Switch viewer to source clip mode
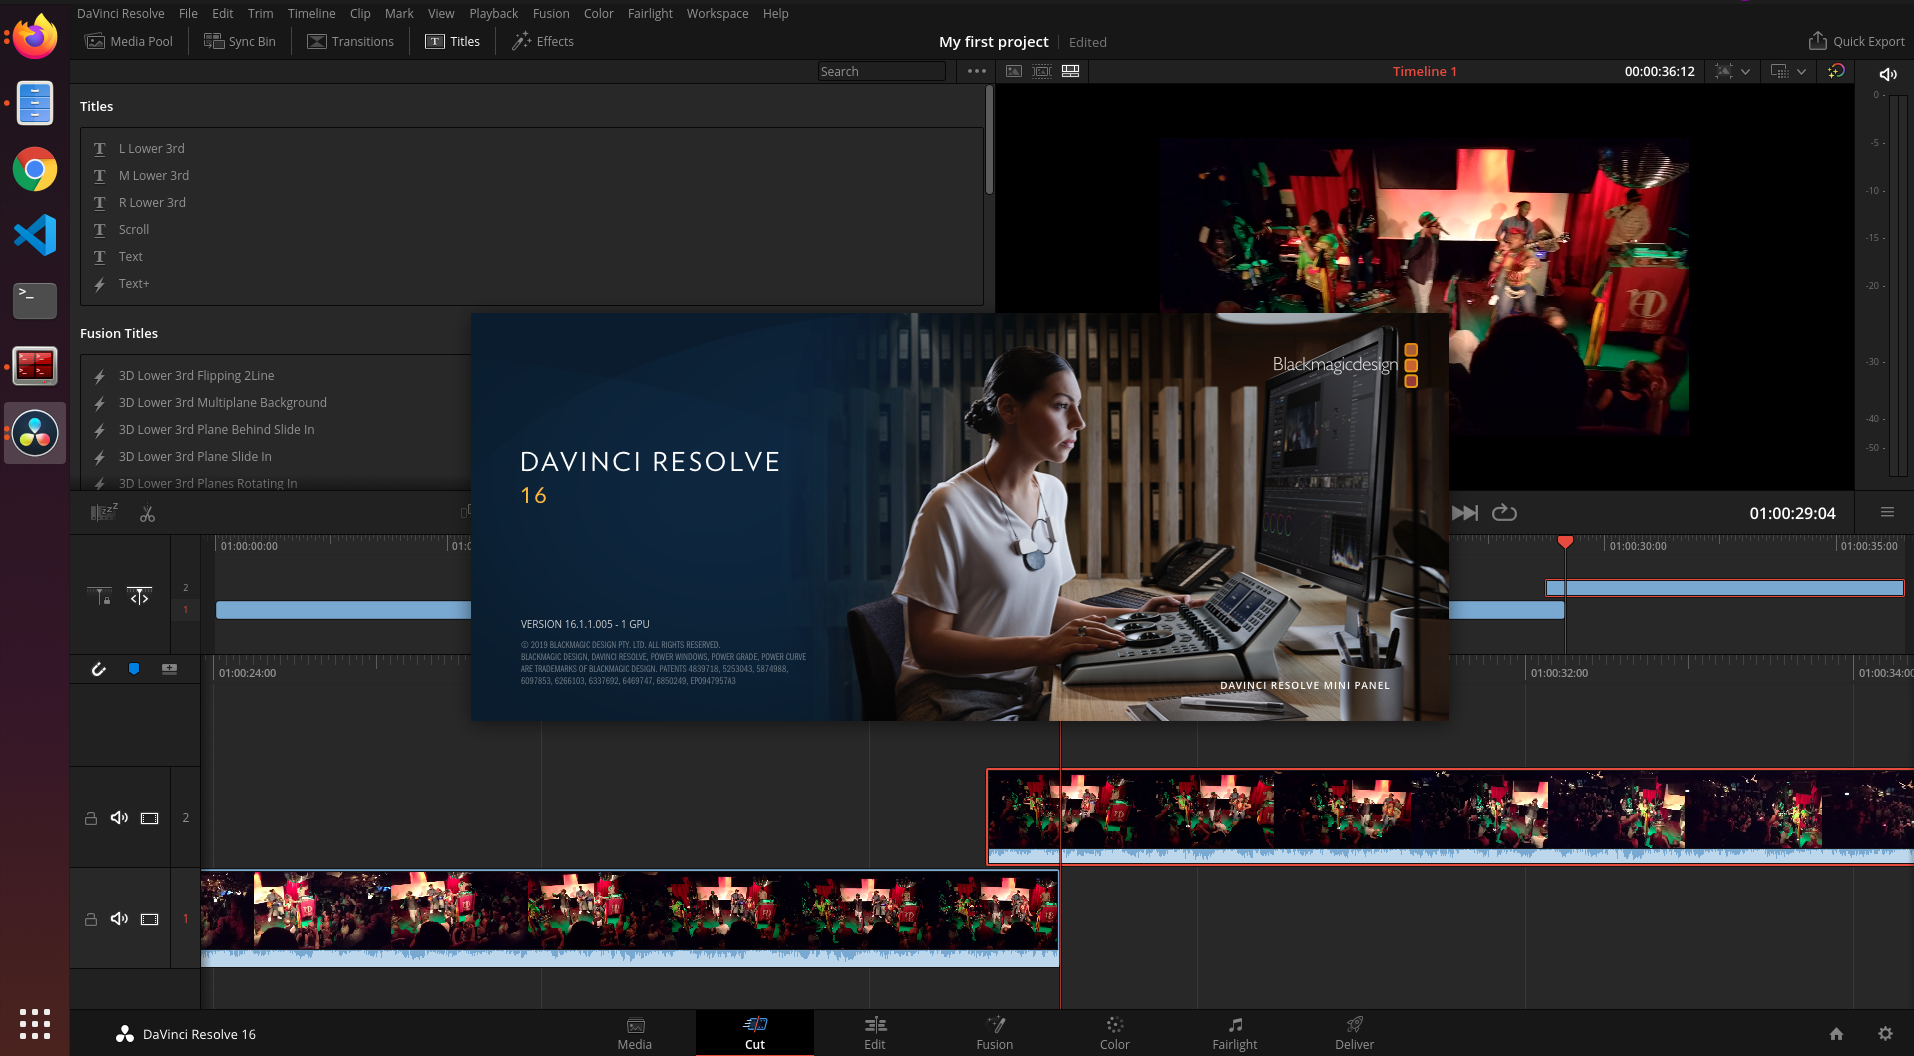This screenshot has height=1056, width=1914. coord(1014,71)
